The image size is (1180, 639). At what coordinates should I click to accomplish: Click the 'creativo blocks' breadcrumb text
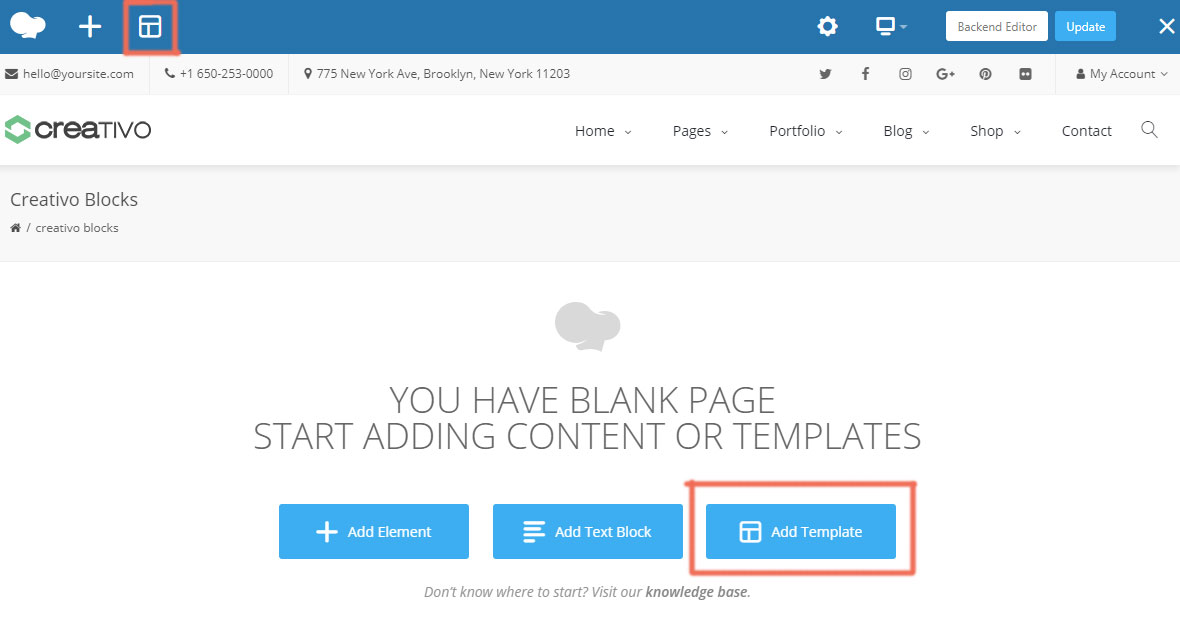[77, 228]
